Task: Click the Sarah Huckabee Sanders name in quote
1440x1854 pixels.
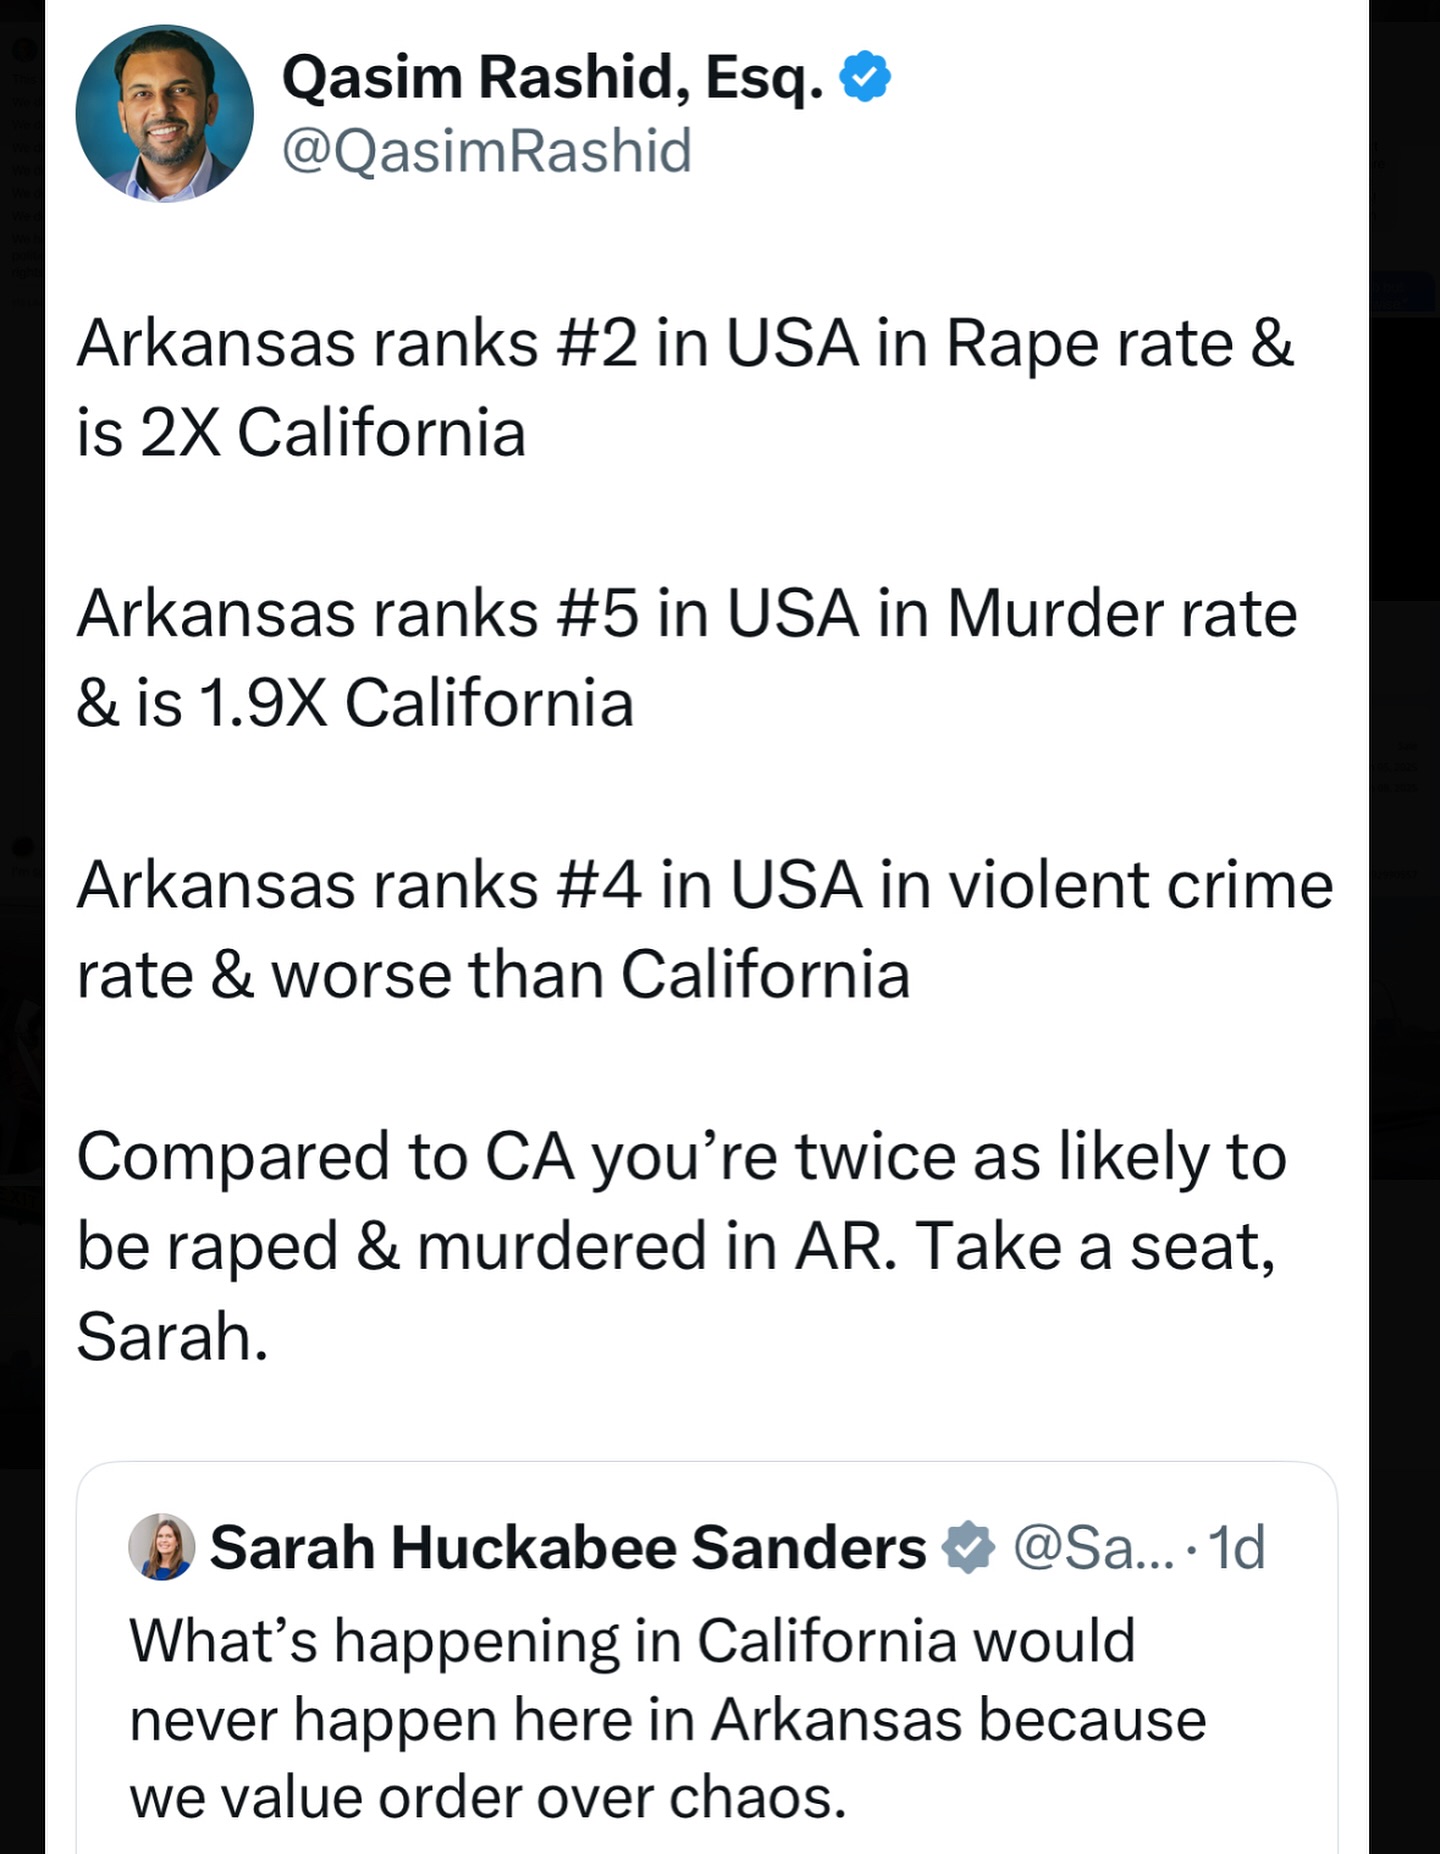Action: click(x=568, y=1548)
